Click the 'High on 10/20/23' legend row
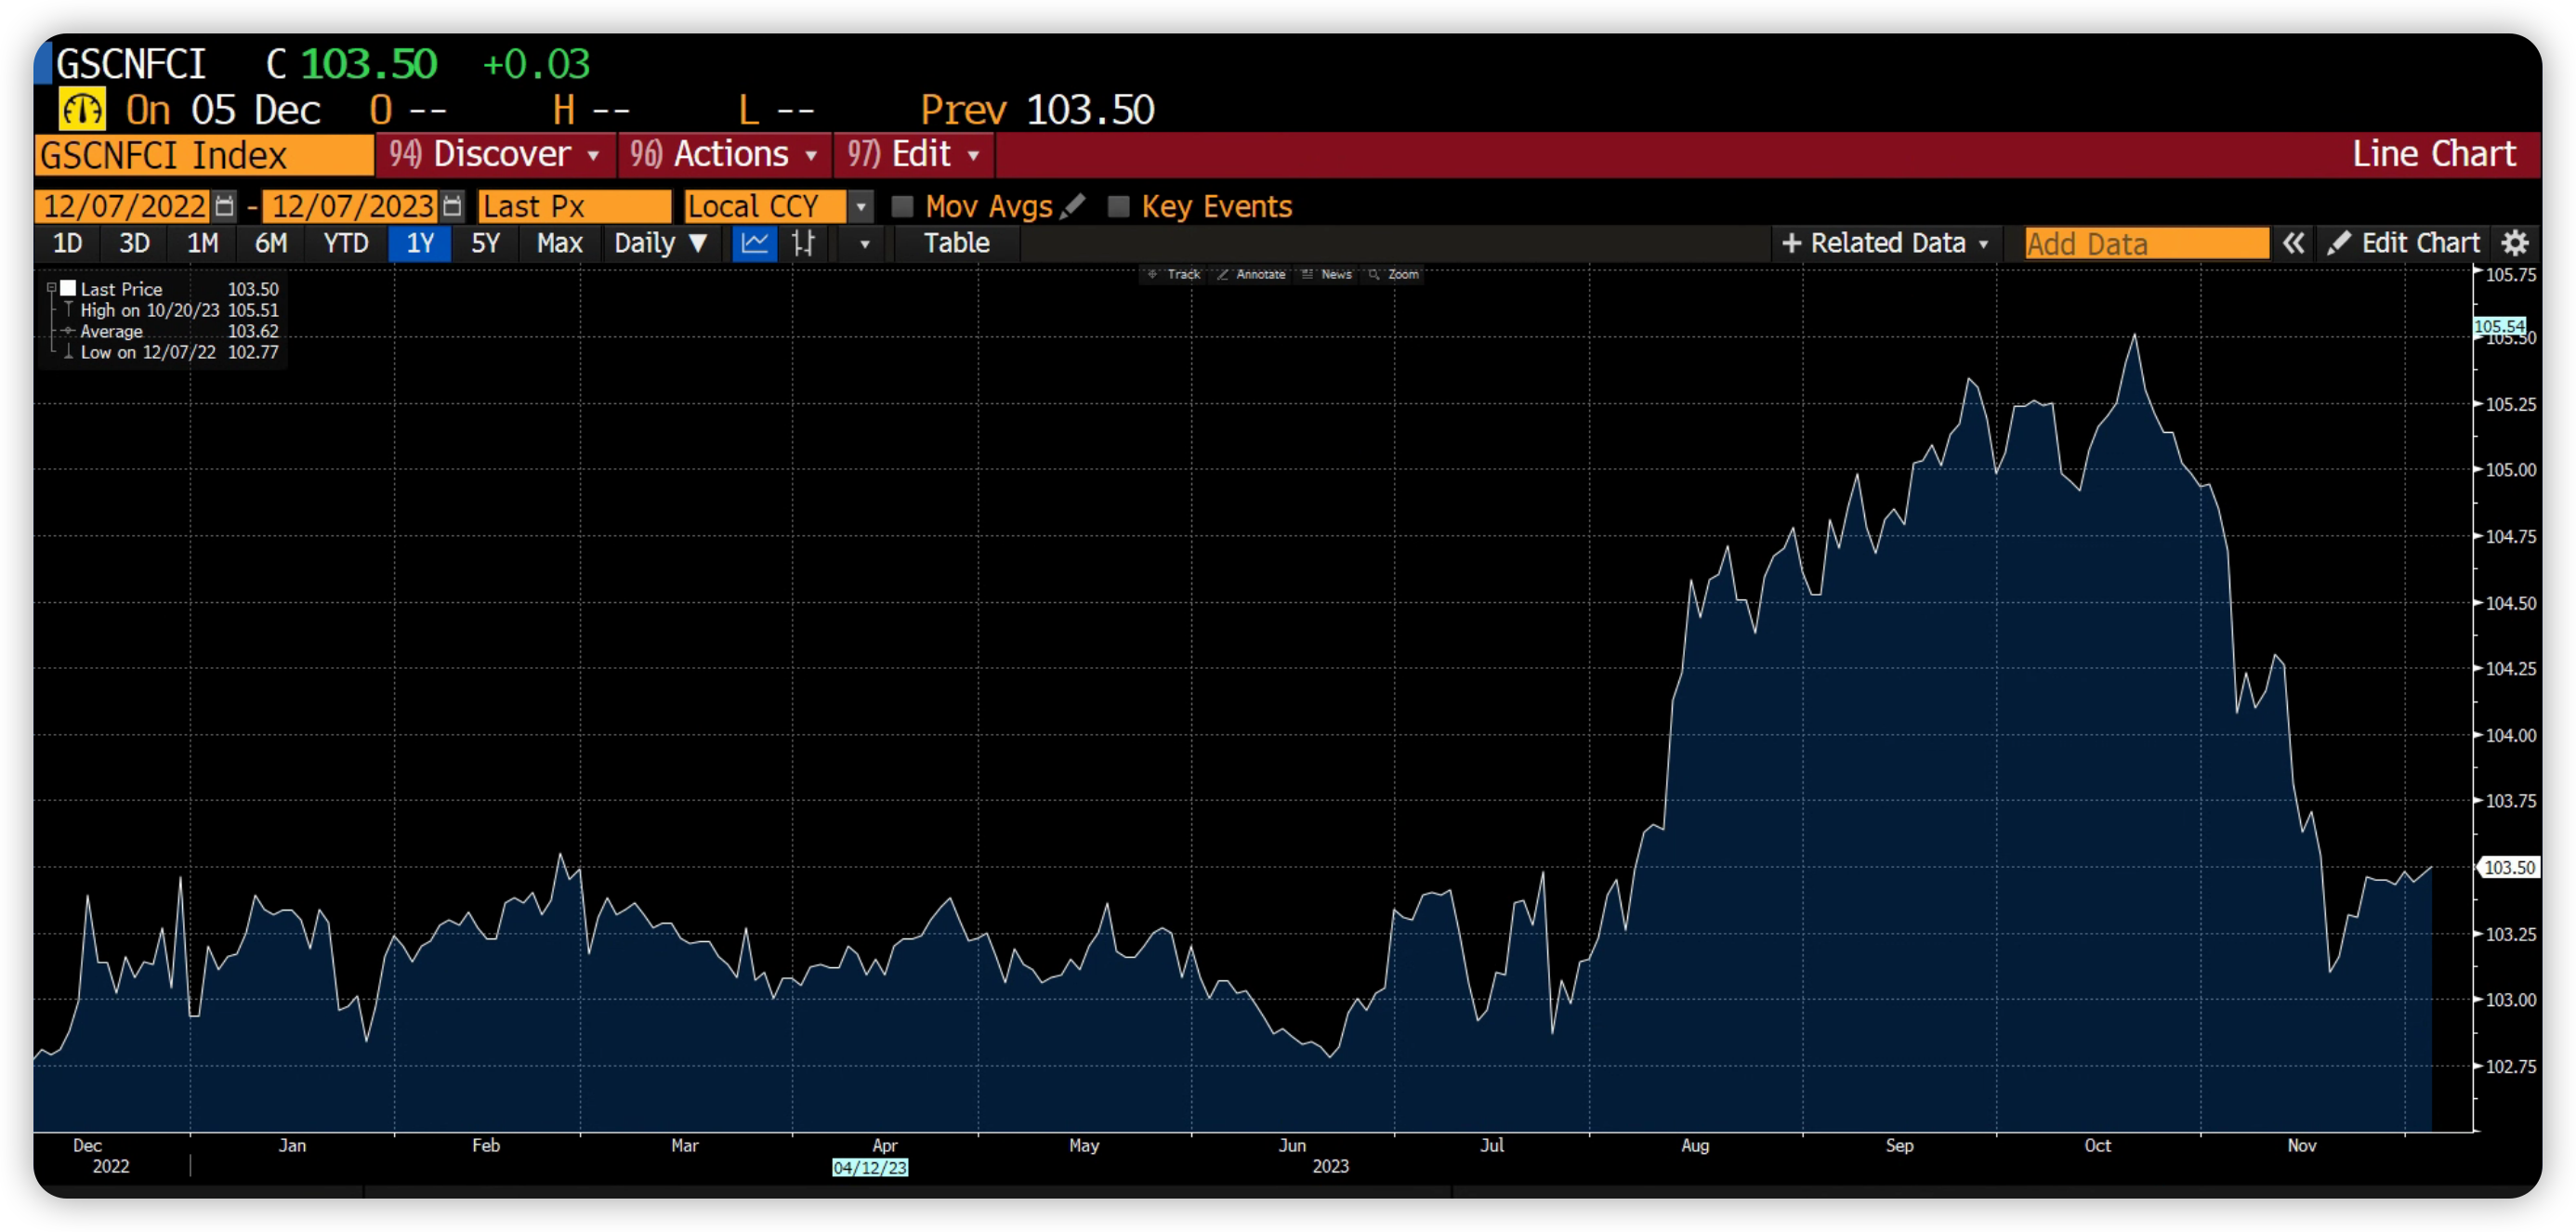The height and width of the screenshot is (1232, 2576). pos(171,310)
